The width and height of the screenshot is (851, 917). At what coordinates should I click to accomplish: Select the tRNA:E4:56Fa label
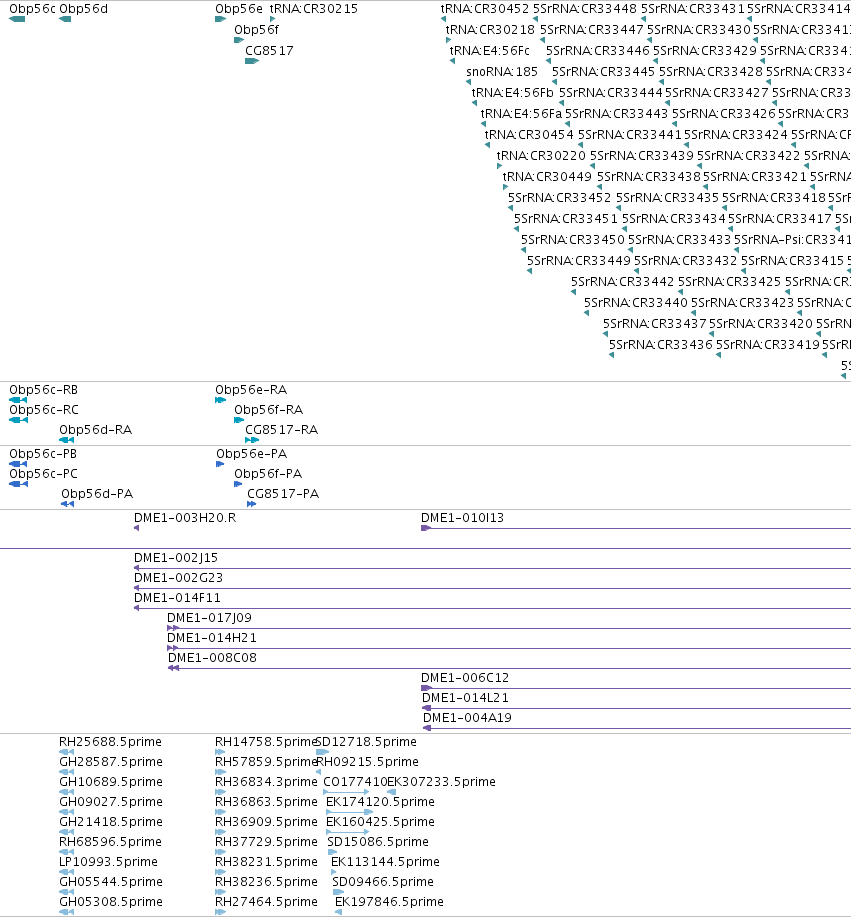521,114
